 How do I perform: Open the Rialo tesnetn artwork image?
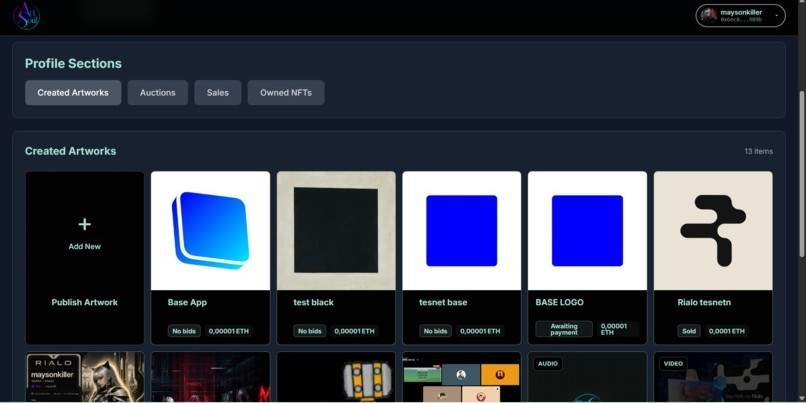(713, 231)
